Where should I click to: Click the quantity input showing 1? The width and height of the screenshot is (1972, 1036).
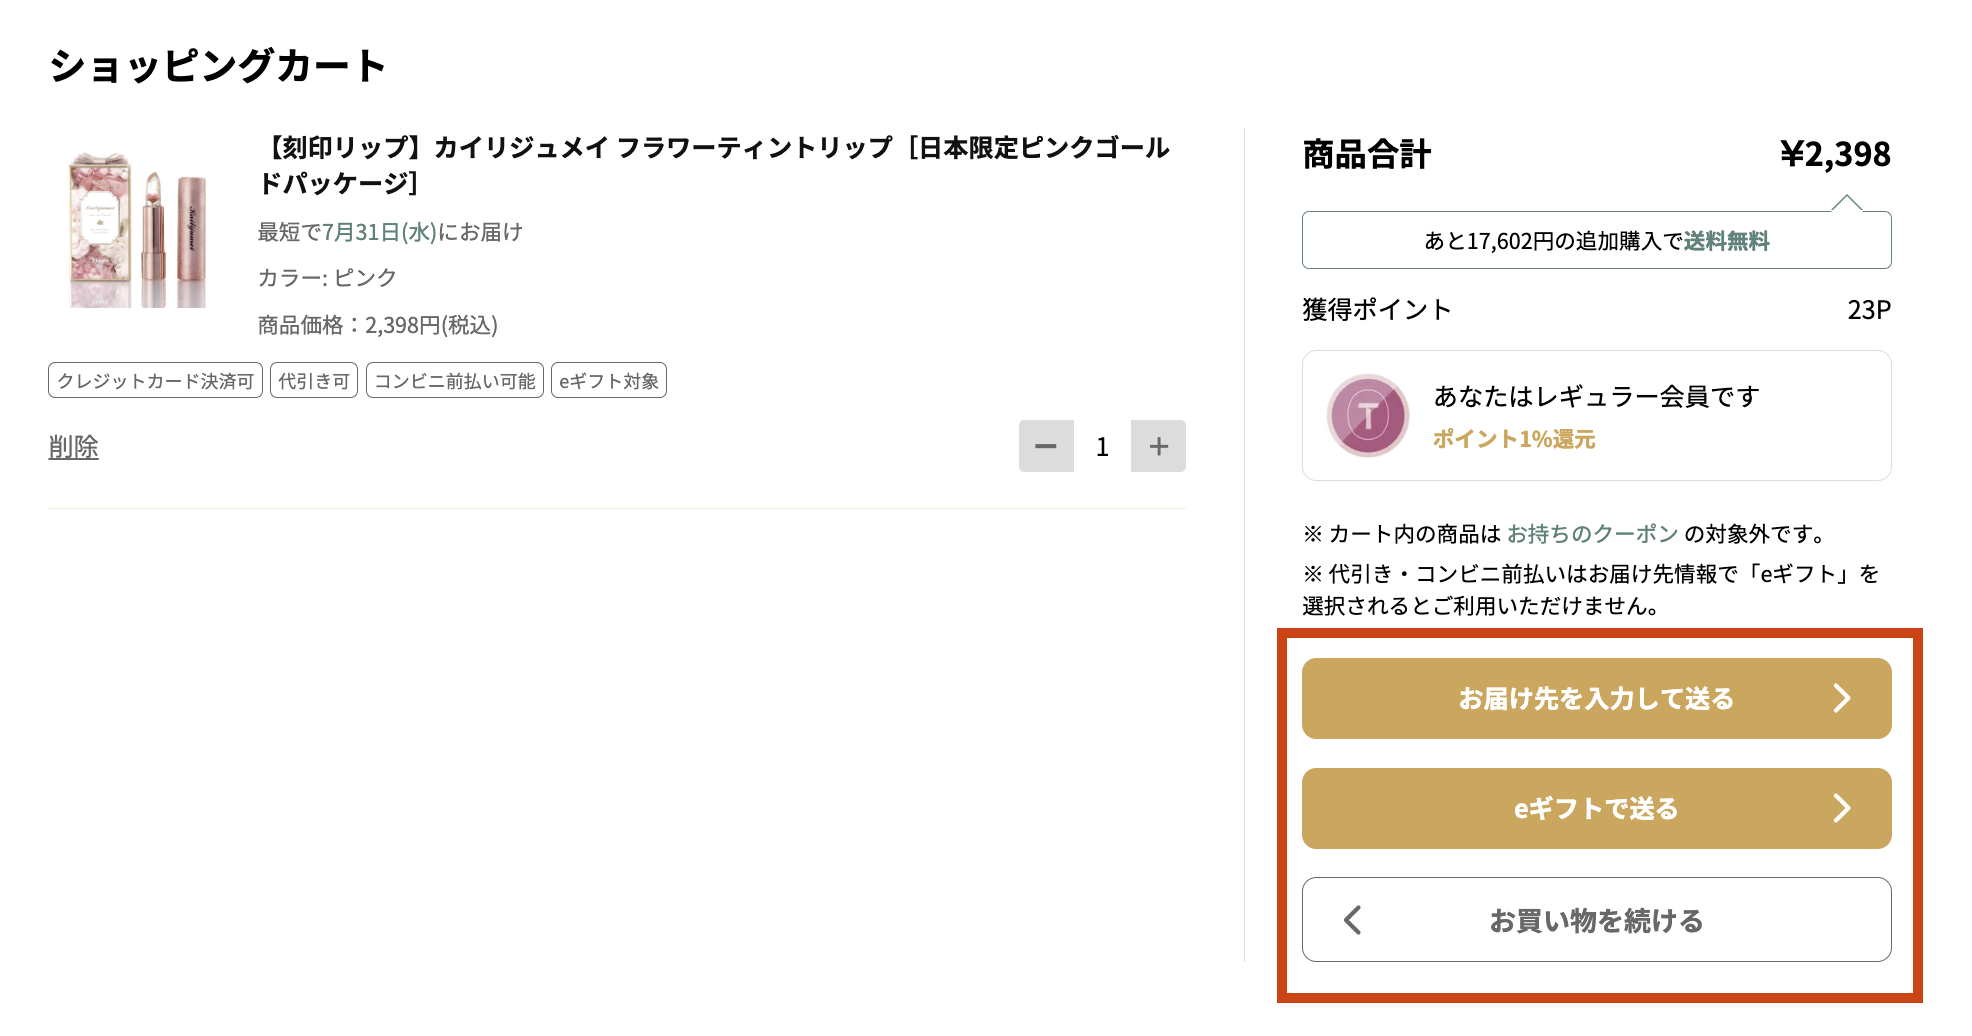pyautogui.click(x=1101, y=446)
